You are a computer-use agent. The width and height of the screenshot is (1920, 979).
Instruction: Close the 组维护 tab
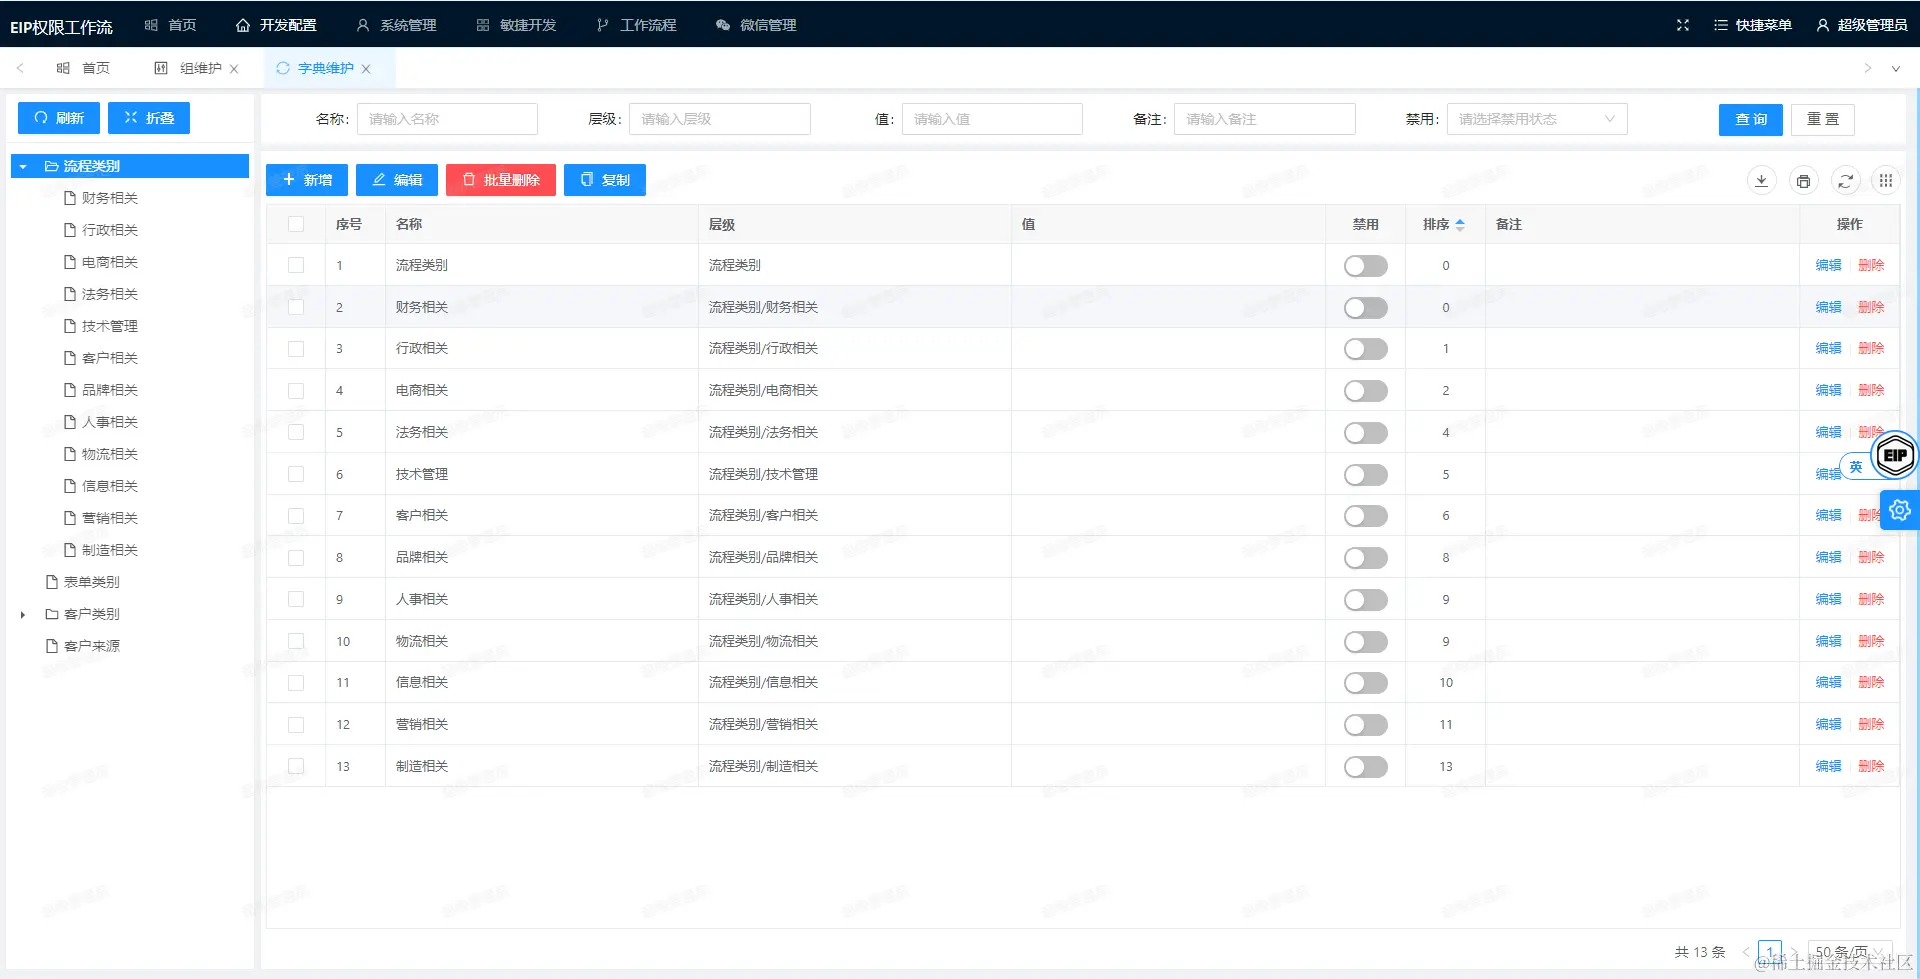tap(234, 69)
